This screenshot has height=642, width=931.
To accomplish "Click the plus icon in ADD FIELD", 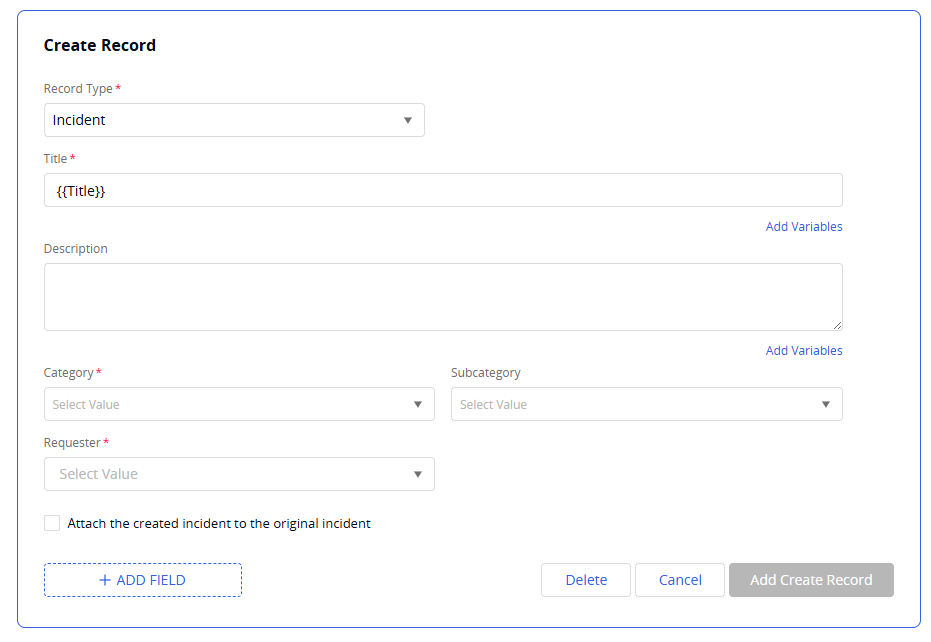I will pos(105,580).
